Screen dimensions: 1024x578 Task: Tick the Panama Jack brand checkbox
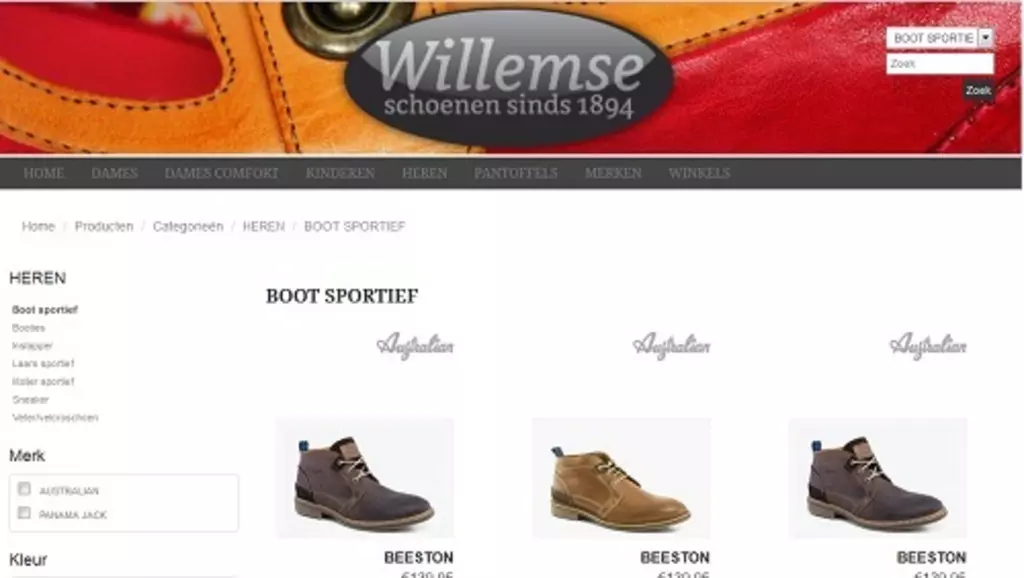(x=24, y=513)
